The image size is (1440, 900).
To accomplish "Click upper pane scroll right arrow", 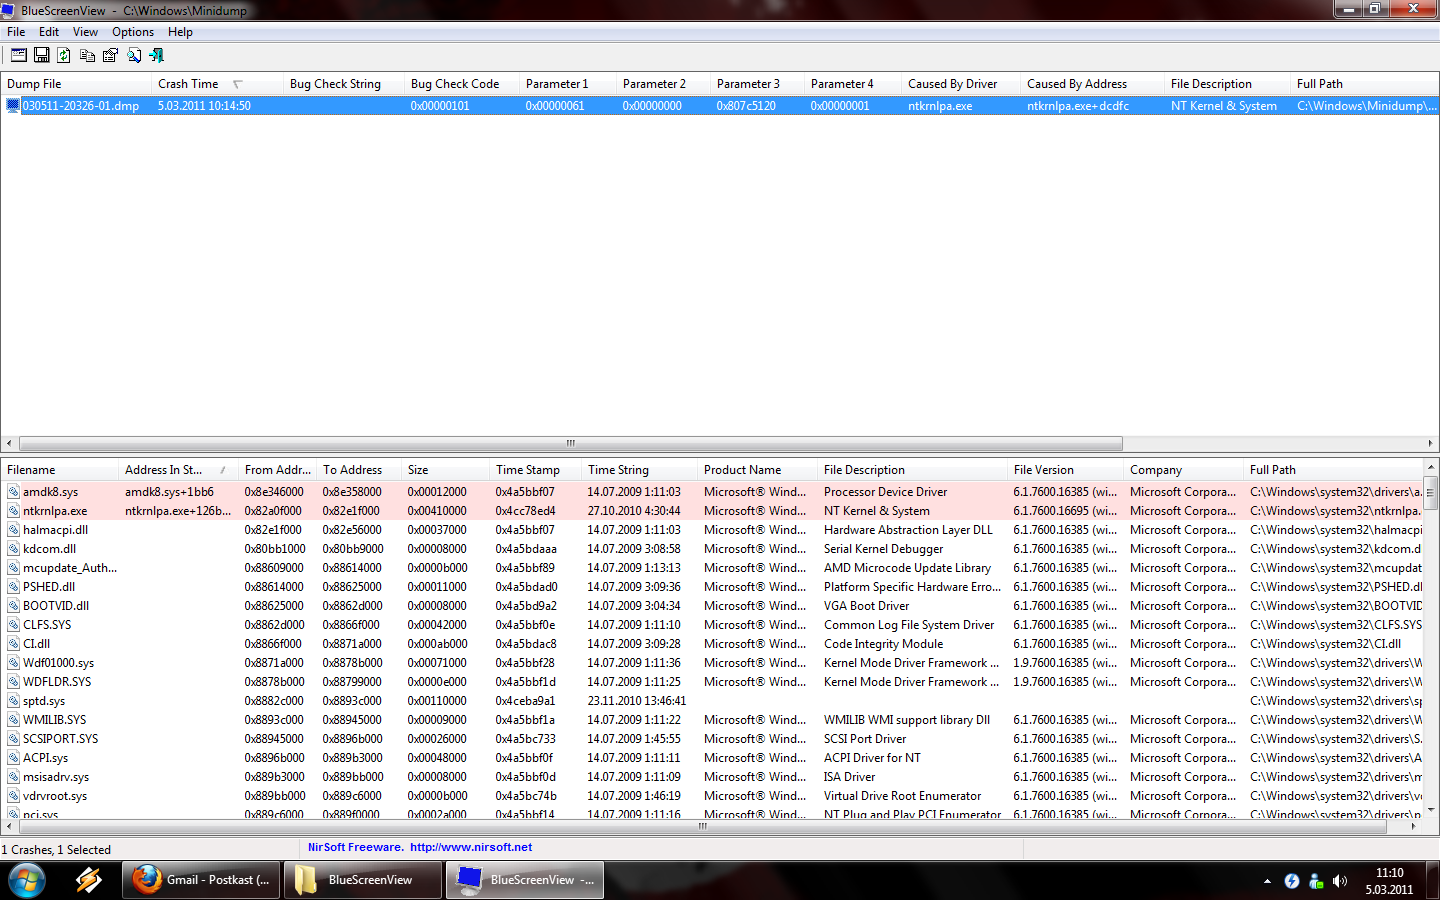I will point(1430,443).
